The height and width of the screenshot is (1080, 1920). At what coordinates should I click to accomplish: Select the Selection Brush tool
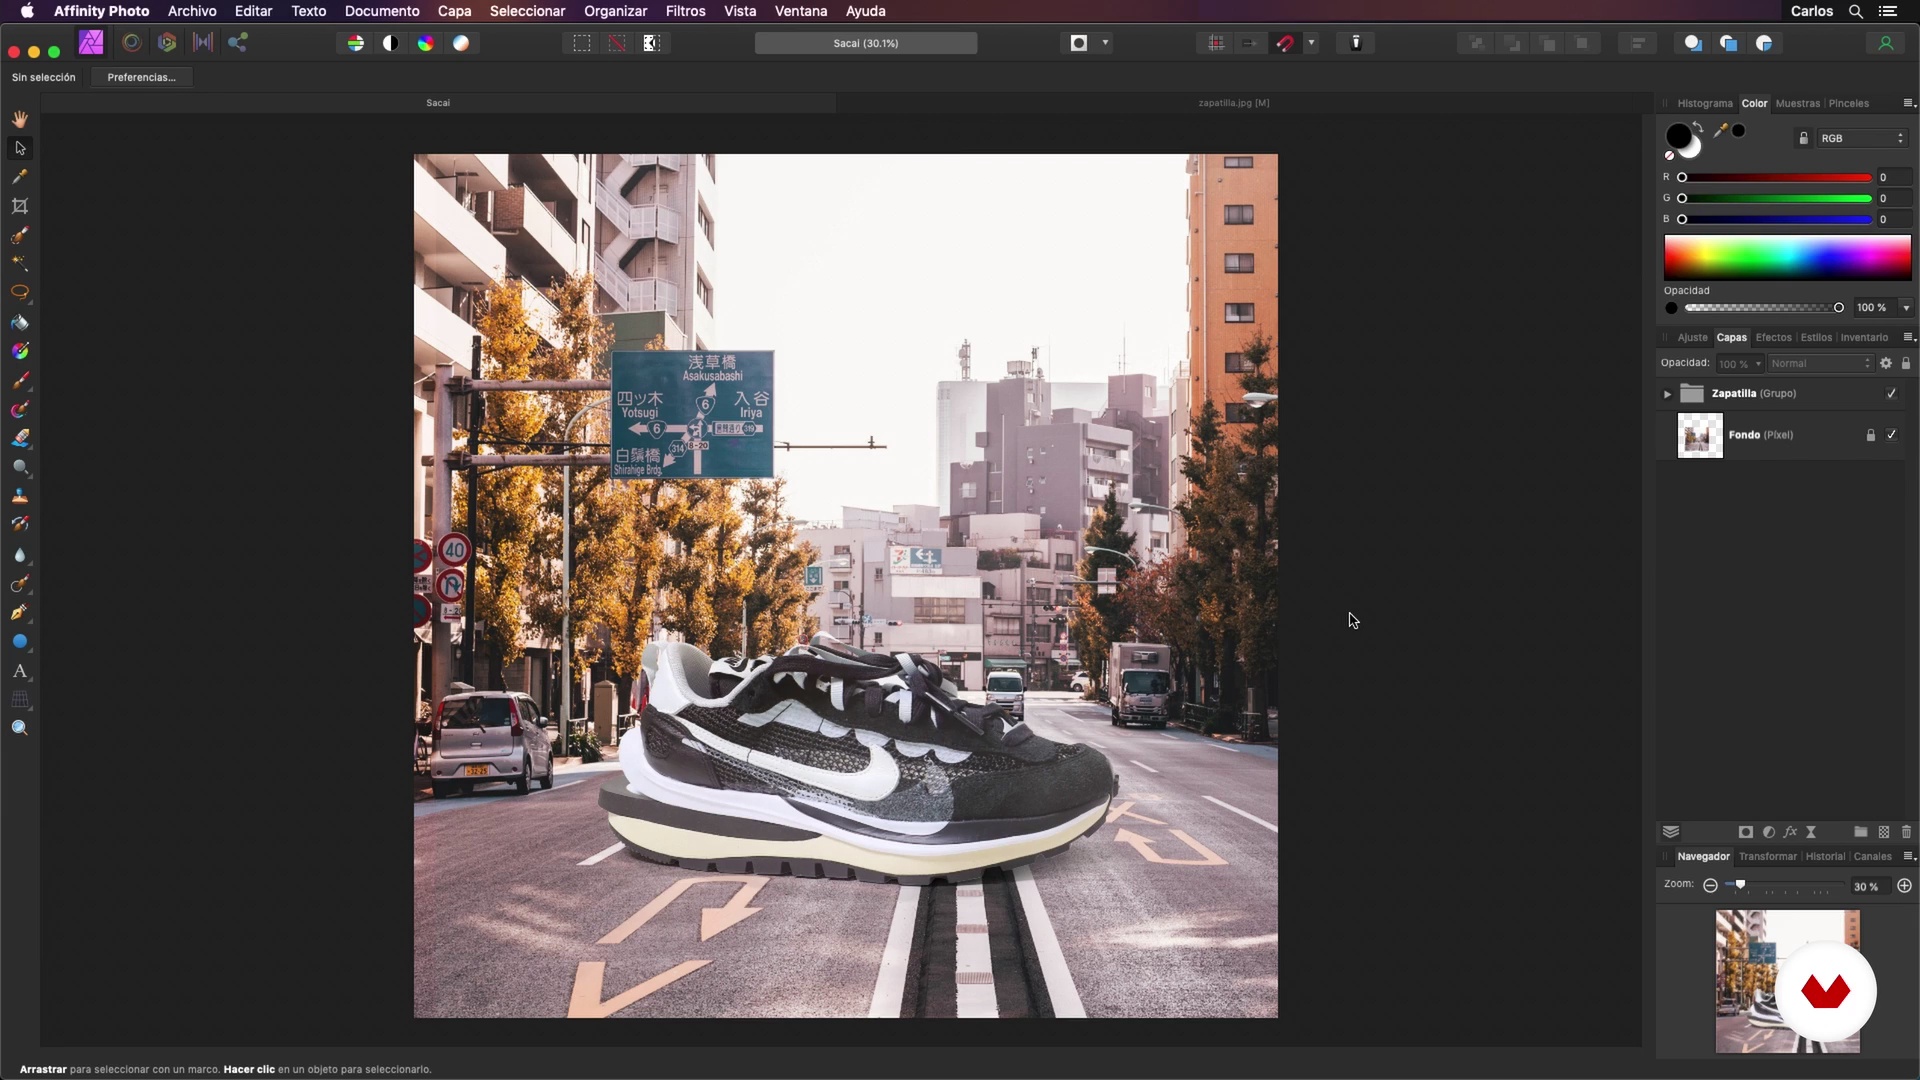pyautogui.click(x=20, y=235)
